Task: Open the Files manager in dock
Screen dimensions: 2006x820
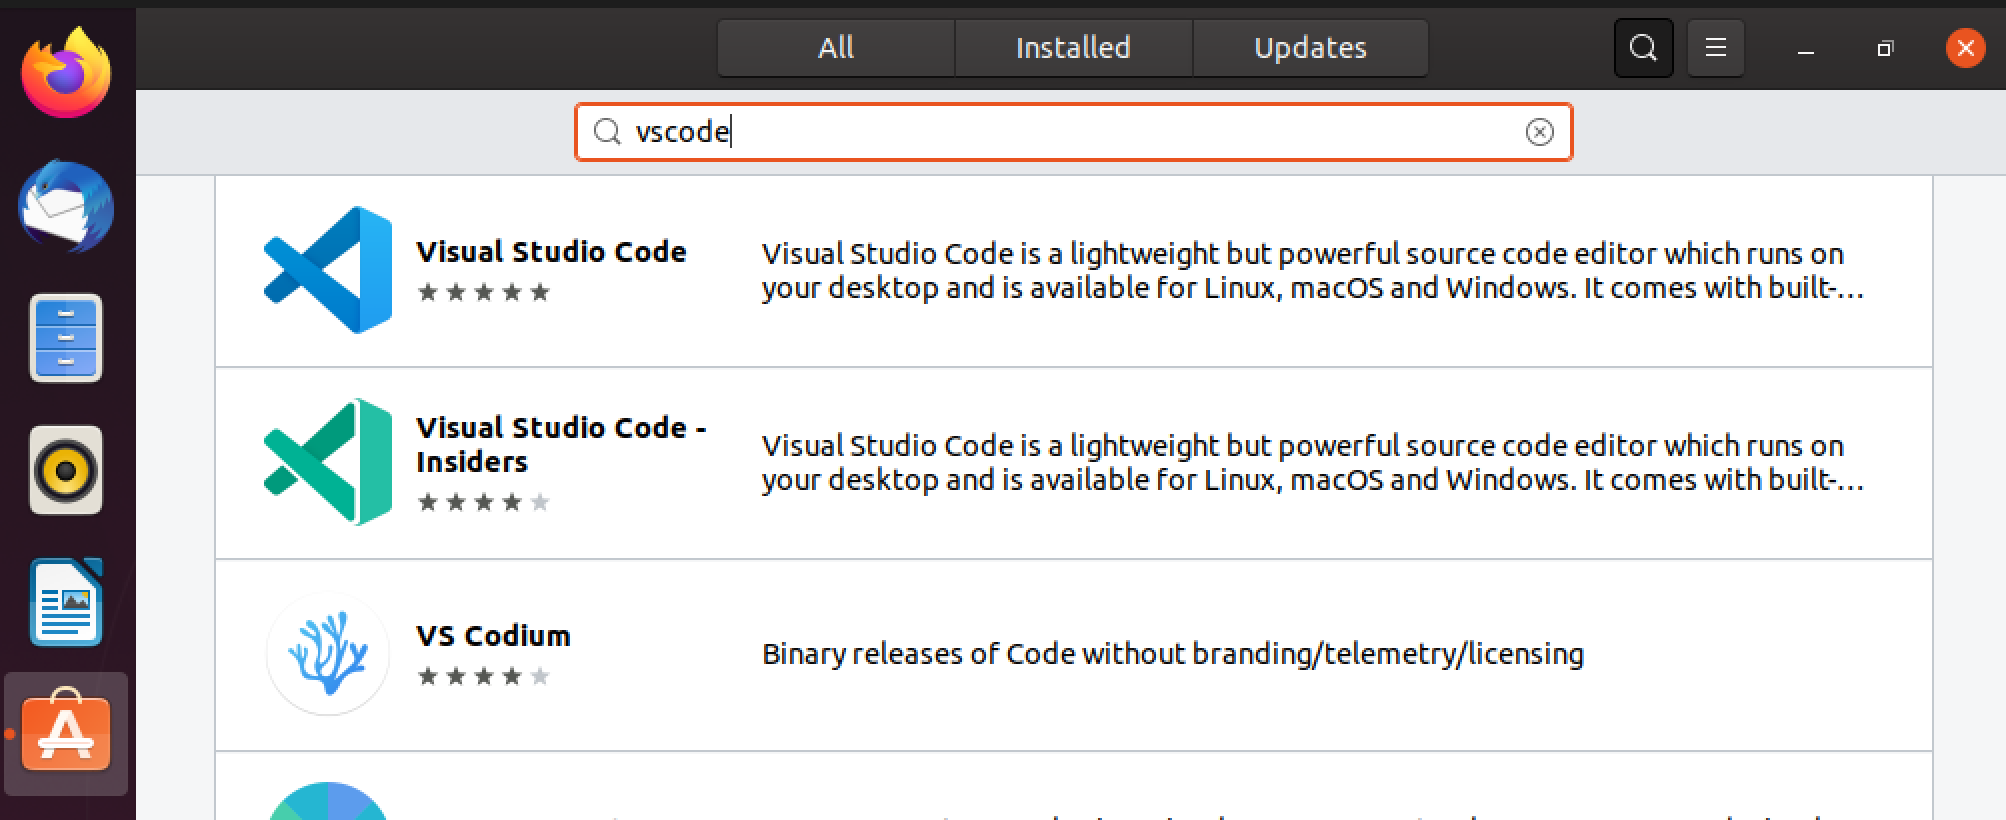Action: coord(66,338)
